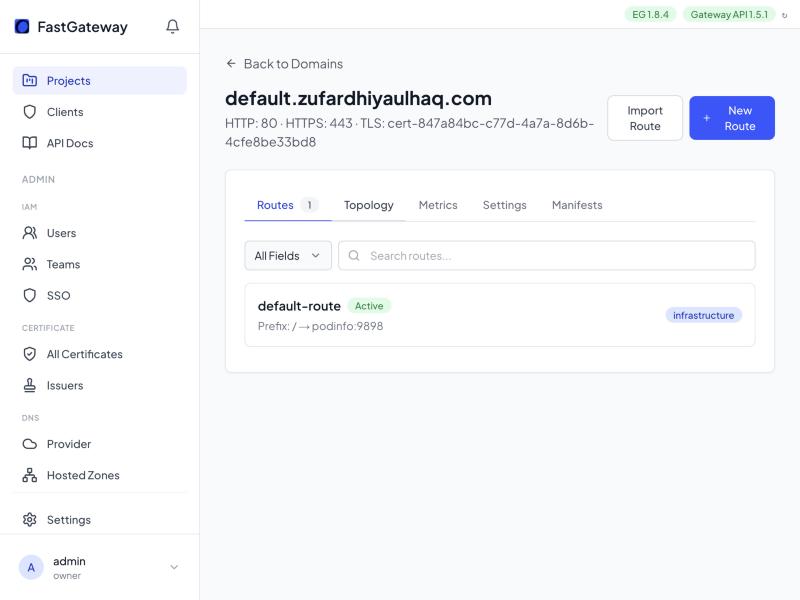
Task: Switch to the Metrics tab
Action: tap(438, 205)
